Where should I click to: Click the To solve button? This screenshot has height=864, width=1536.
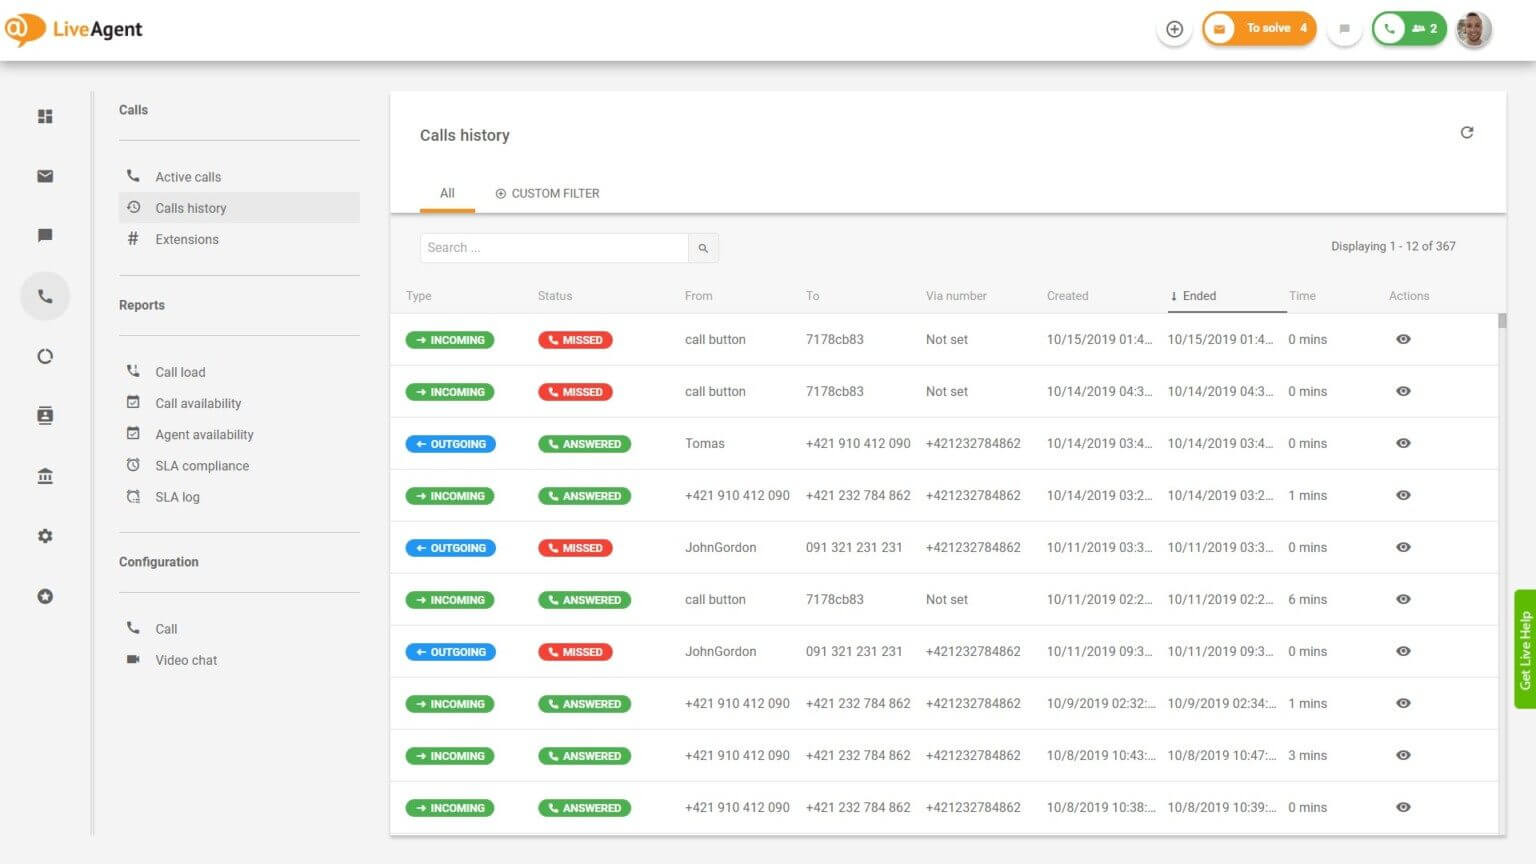(1260, 29)
